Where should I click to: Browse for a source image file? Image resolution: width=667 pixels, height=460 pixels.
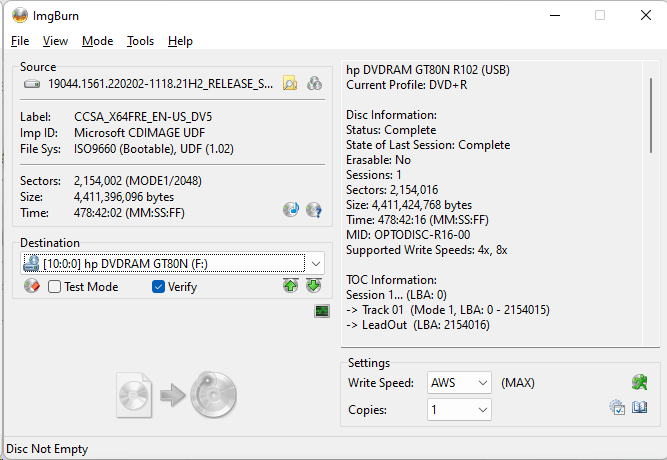[x=290, y=84]
